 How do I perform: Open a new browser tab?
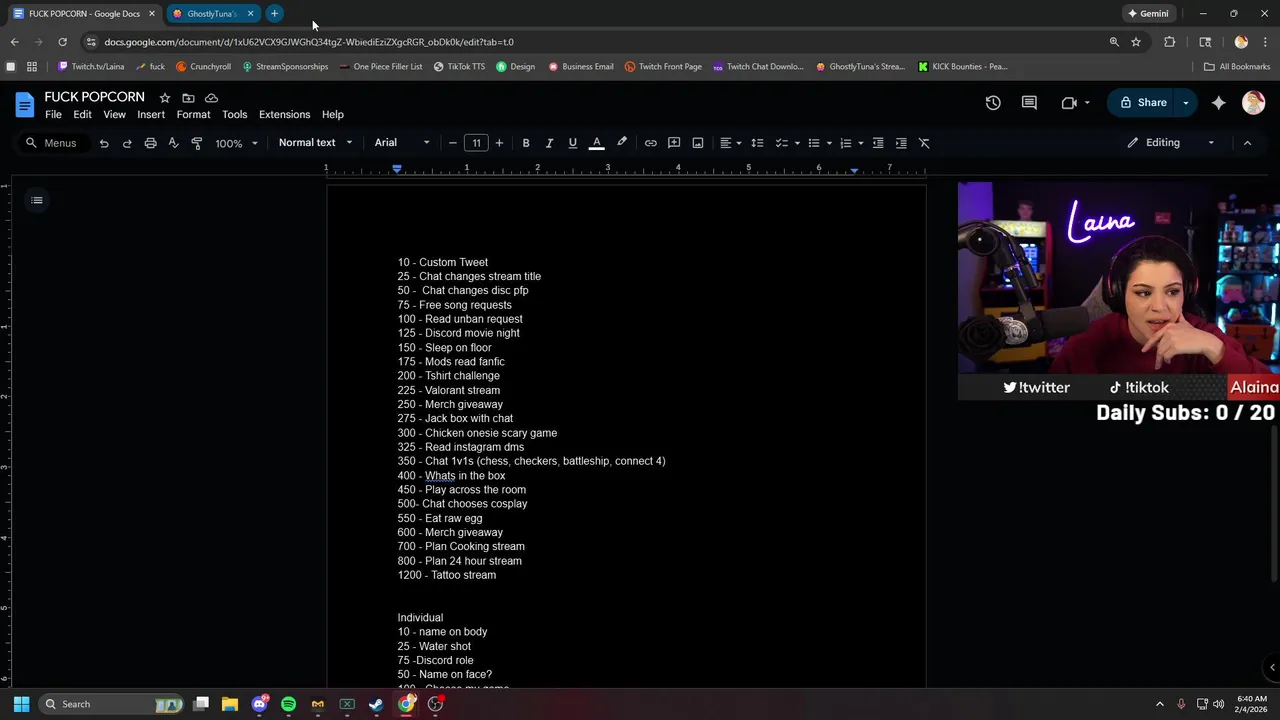(274, 13)
